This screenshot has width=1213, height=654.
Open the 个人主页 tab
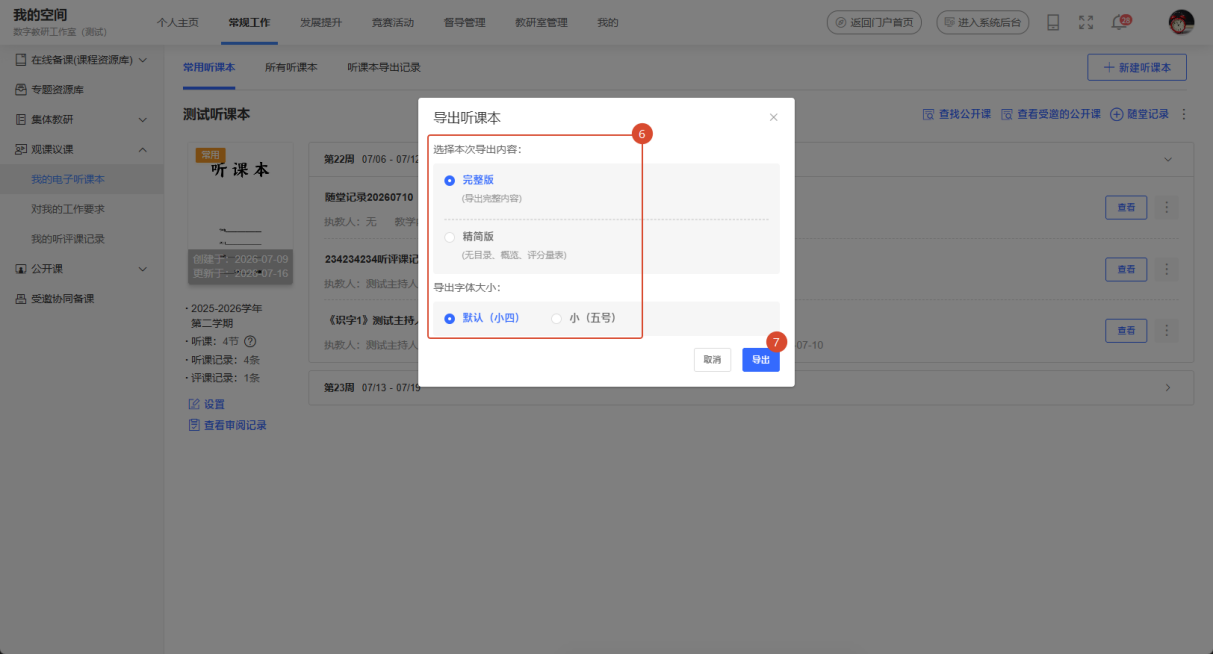(x=178, y=22)
